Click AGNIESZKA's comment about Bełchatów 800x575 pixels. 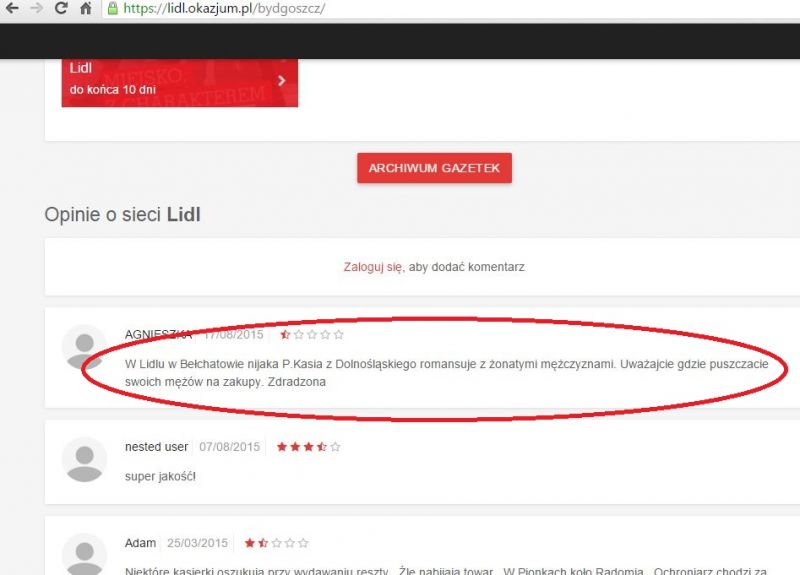446,373
